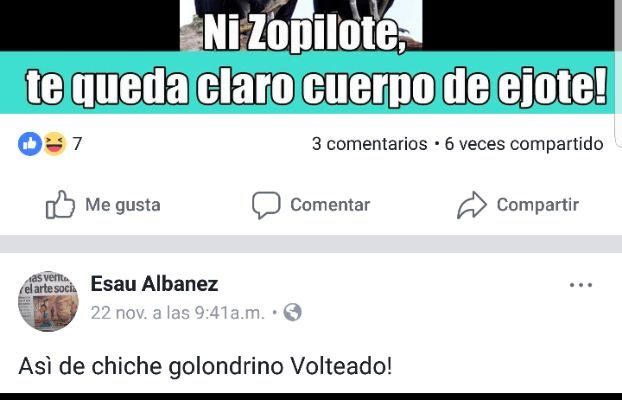Click the Compartir share arrow icon
The height and width of the screenshot is (400, 622).
pyautogui.click(x=472, y=205)
